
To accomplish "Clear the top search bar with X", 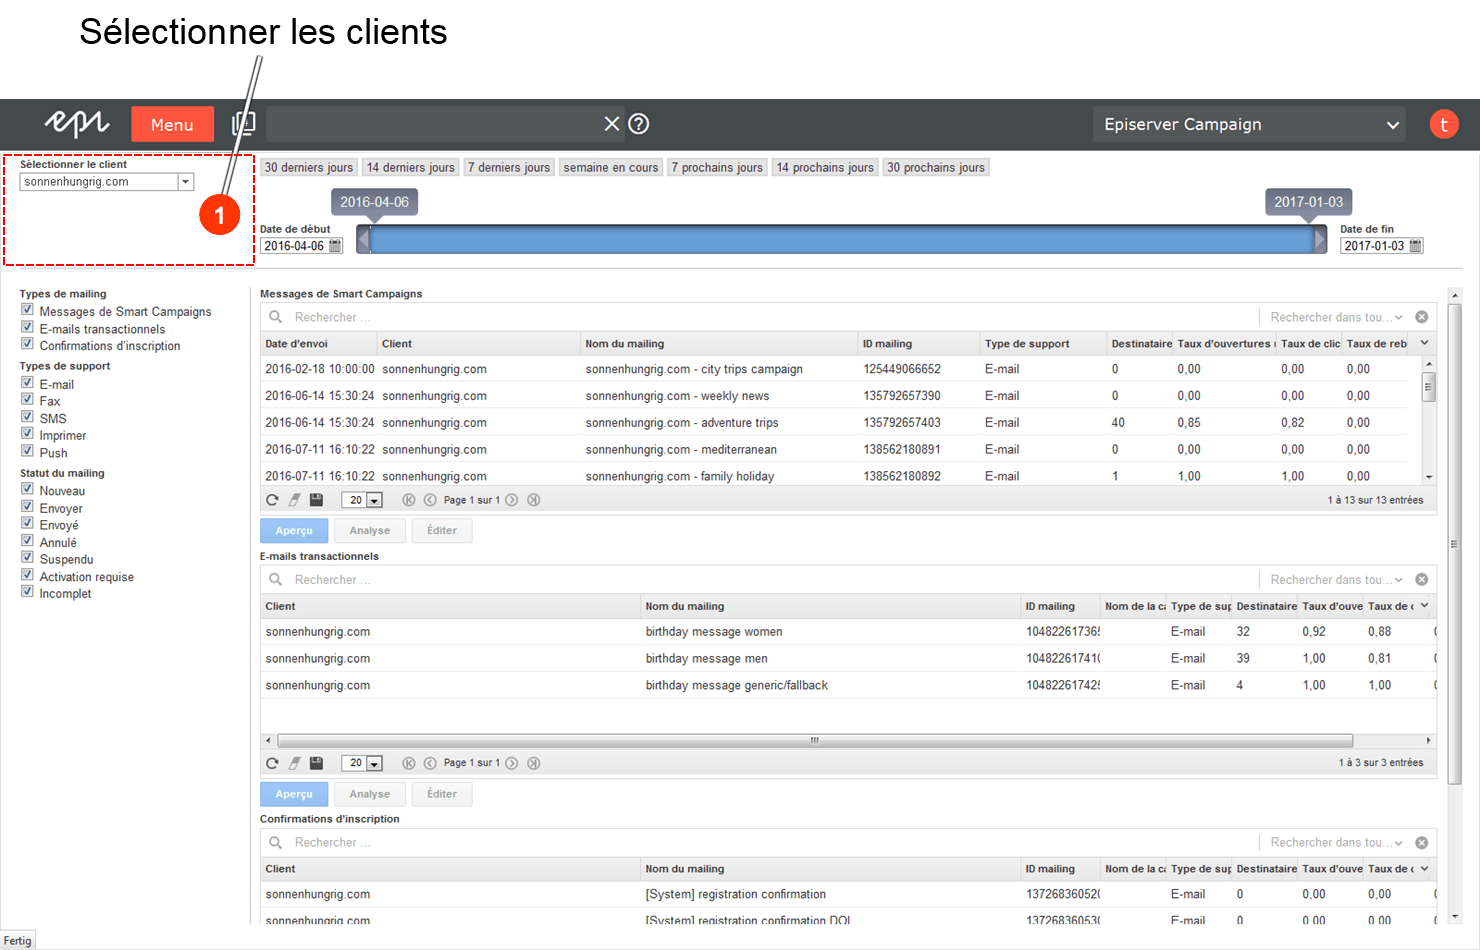I will click(x=612, y=123).
